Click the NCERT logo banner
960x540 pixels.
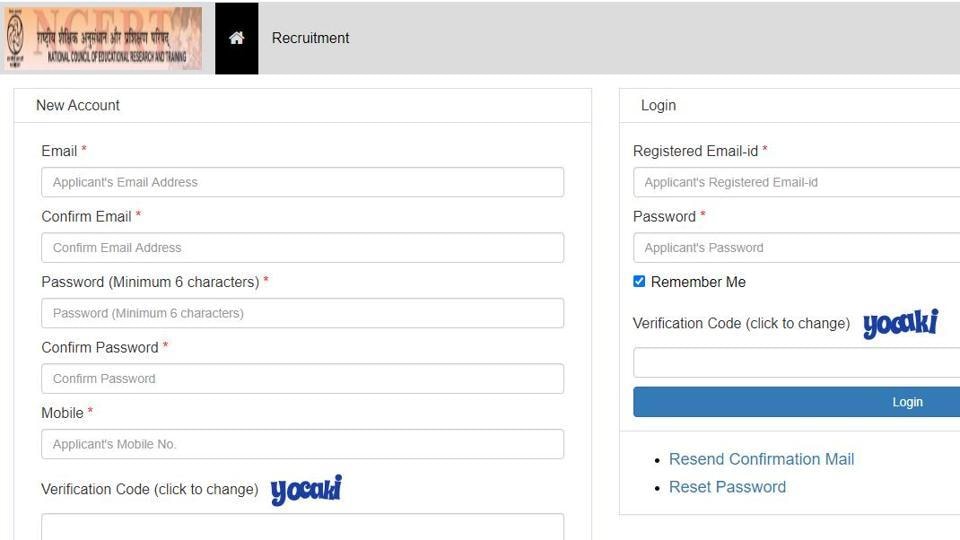(x=103, y=38)
